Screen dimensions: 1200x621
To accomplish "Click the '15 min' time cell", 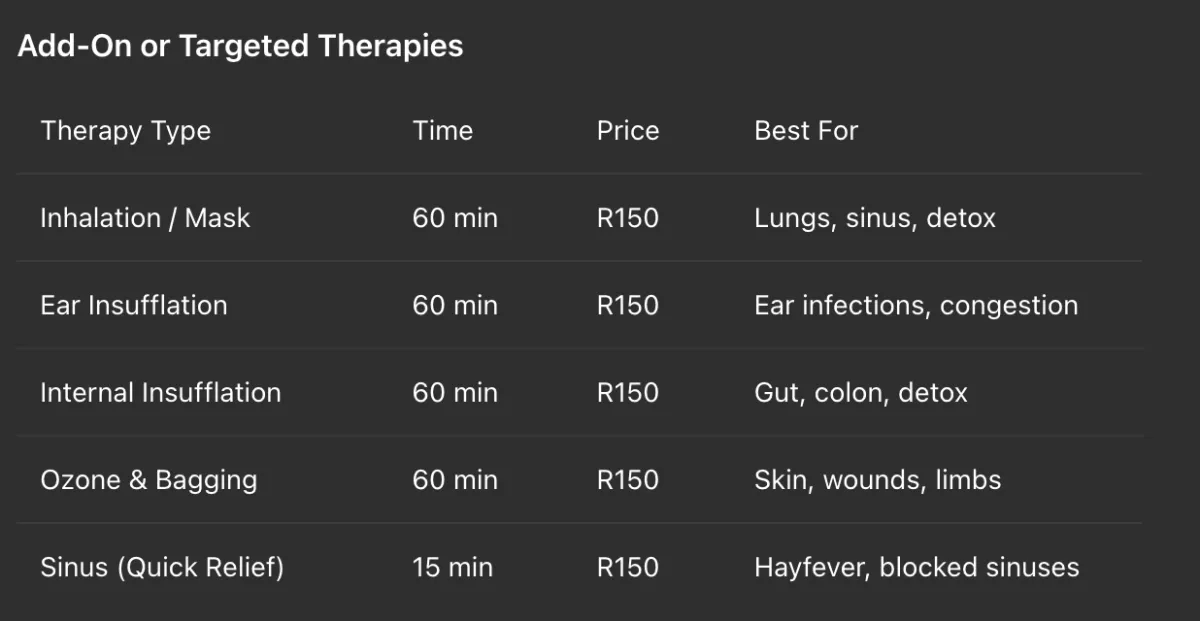I will click(453, 567).
